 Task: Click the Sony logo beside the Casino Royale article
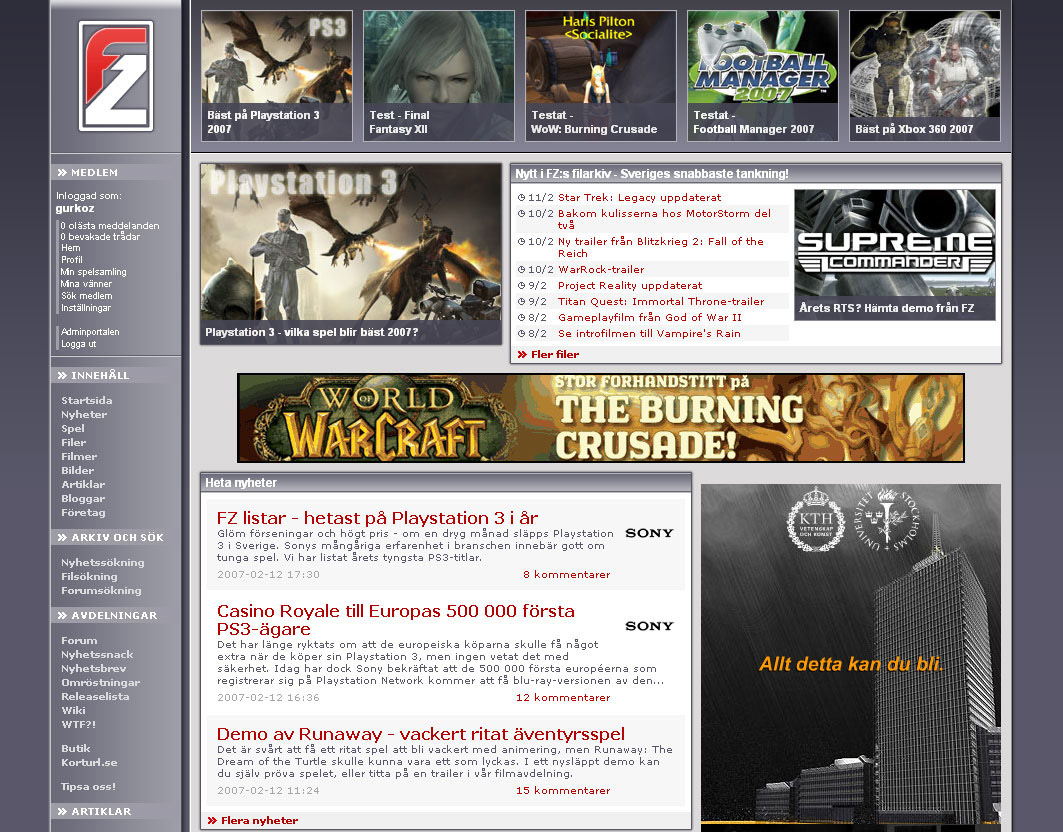[x=649, y=626]
